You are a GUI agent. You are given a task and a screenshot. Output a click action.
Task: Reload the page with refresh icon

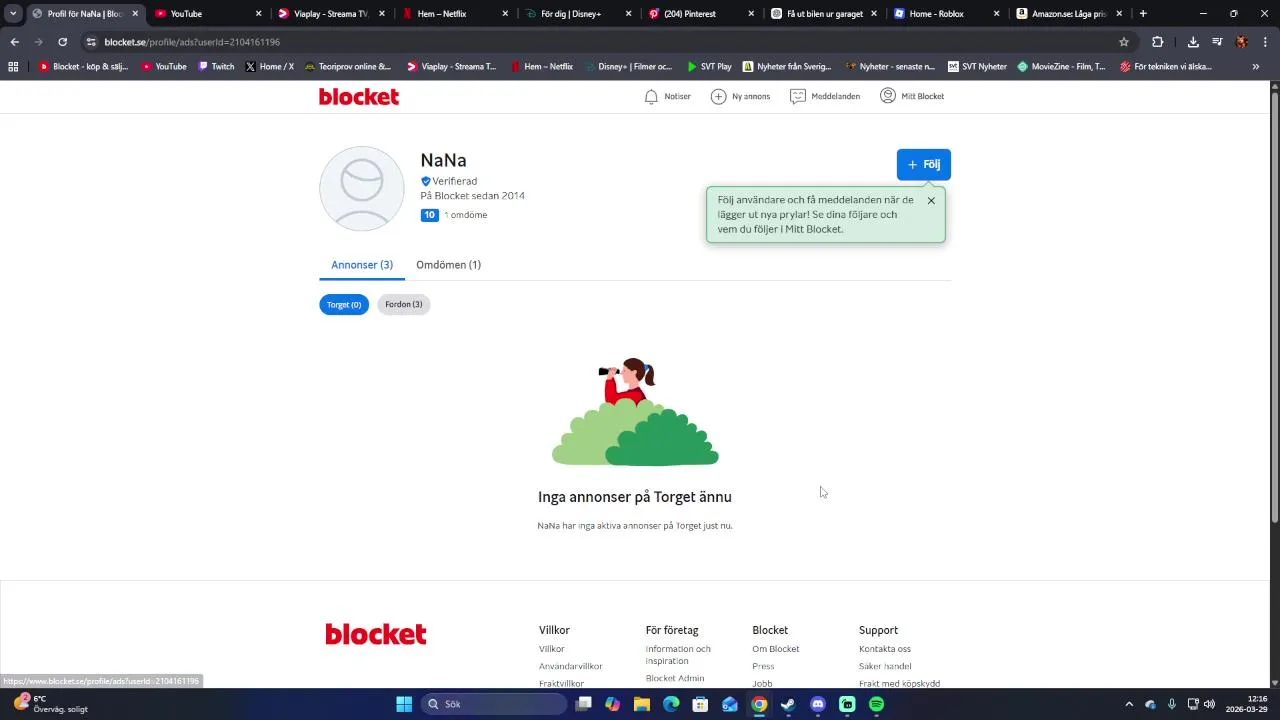pyautogui.click(x=62, y=42)
